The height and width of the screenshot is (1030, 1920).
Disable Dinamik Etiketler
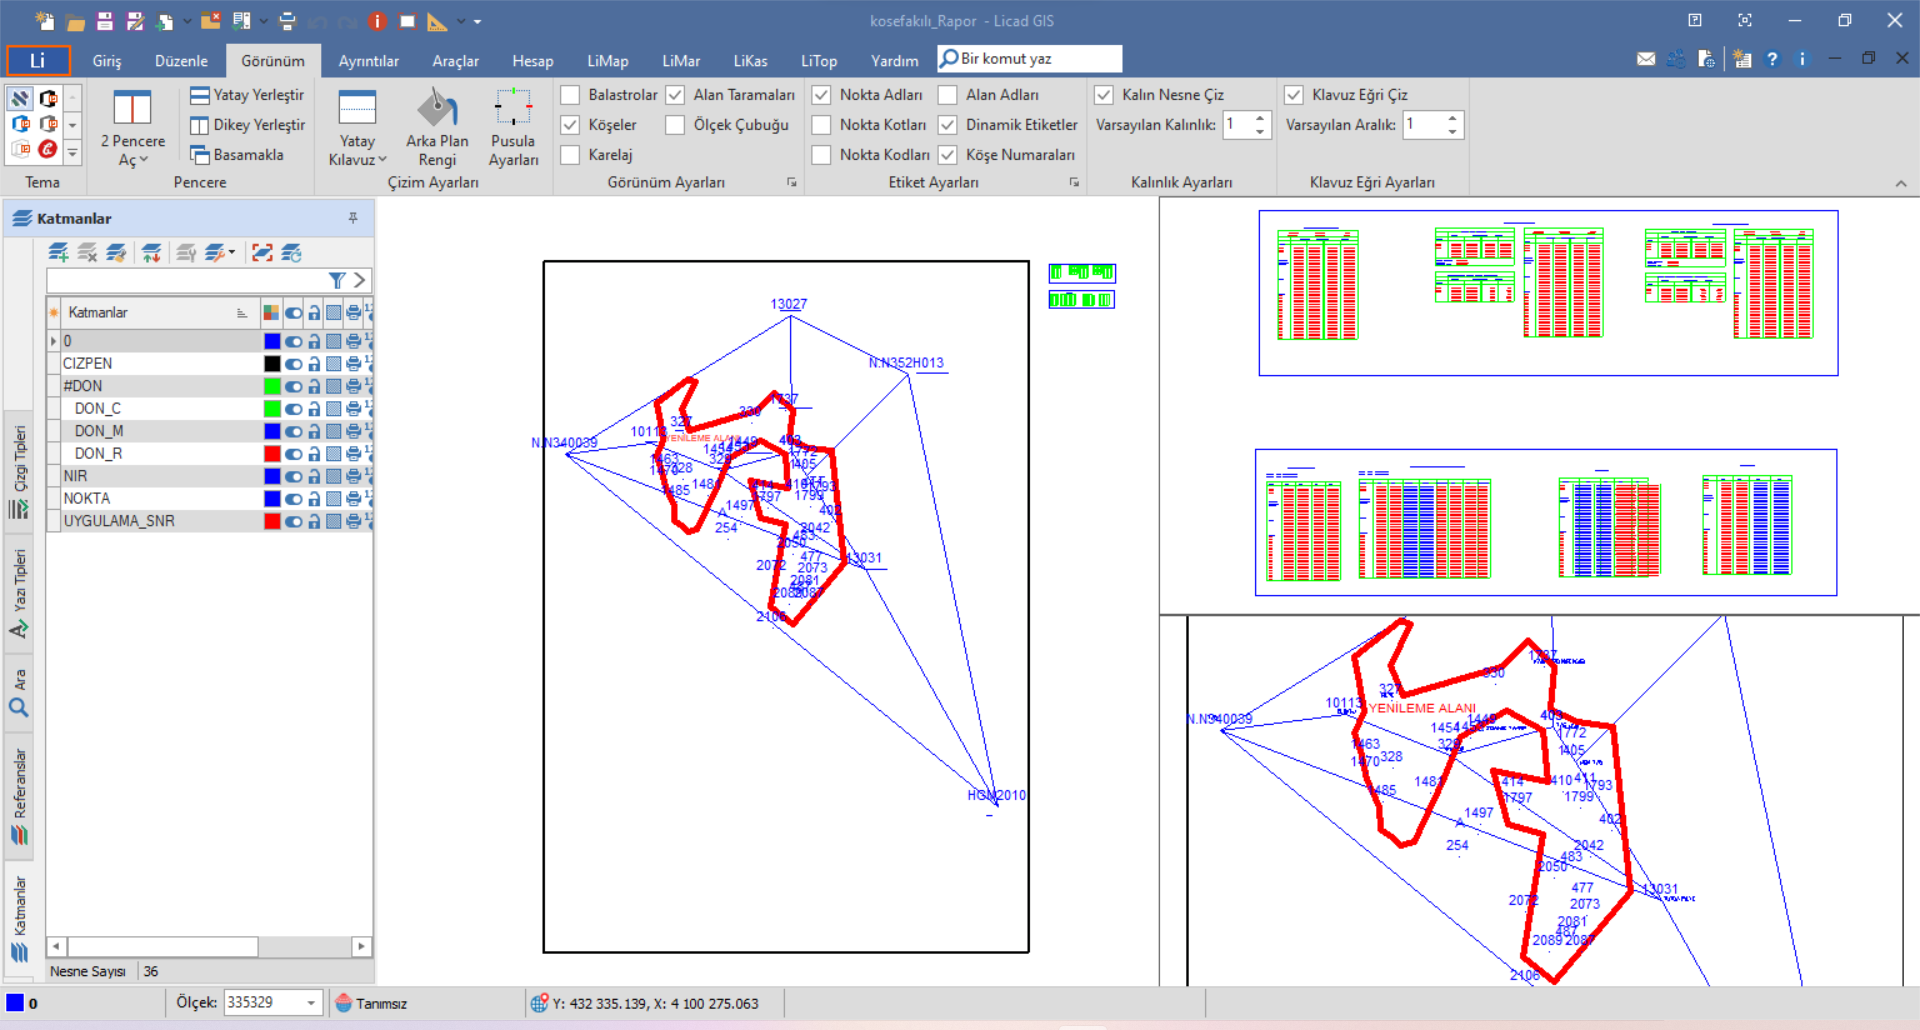pos(947,125)
